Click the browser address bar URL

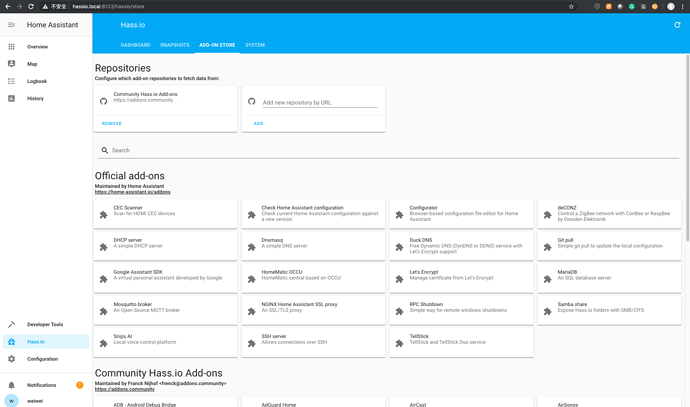[108, 6]
